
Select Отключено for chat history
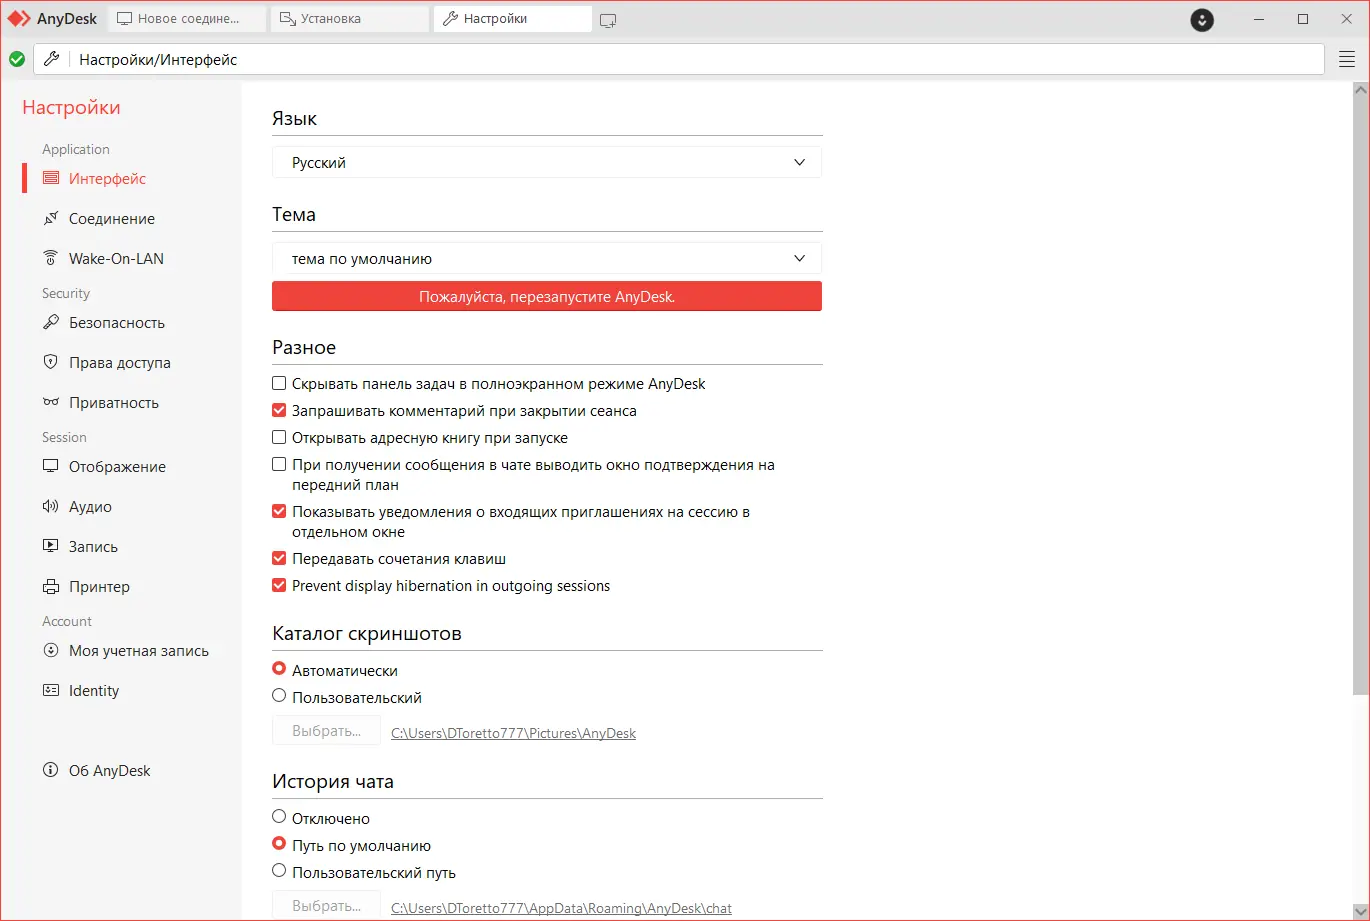click(279, 817)
